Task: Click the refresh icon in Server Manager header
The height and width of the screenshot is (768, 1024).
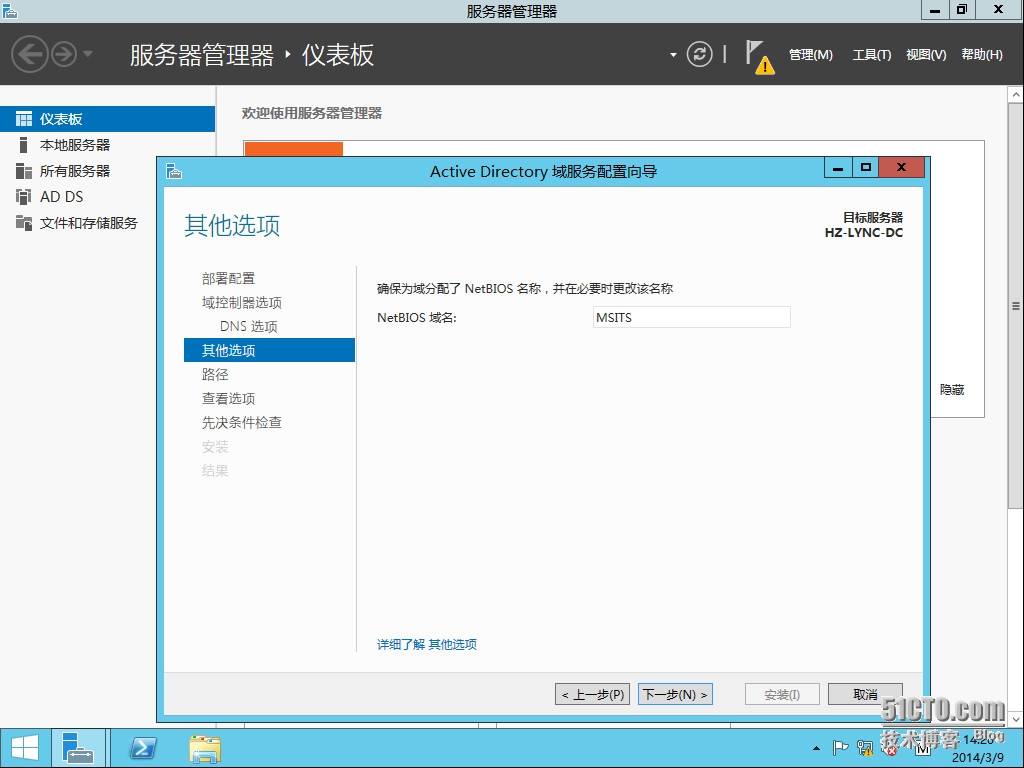Action: [x=699, y=54]
